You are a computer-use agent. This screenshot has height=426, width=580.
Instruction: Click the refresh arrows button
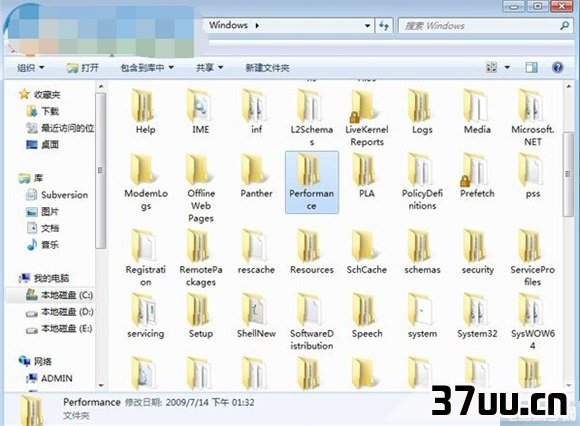[x=384, y=26]
